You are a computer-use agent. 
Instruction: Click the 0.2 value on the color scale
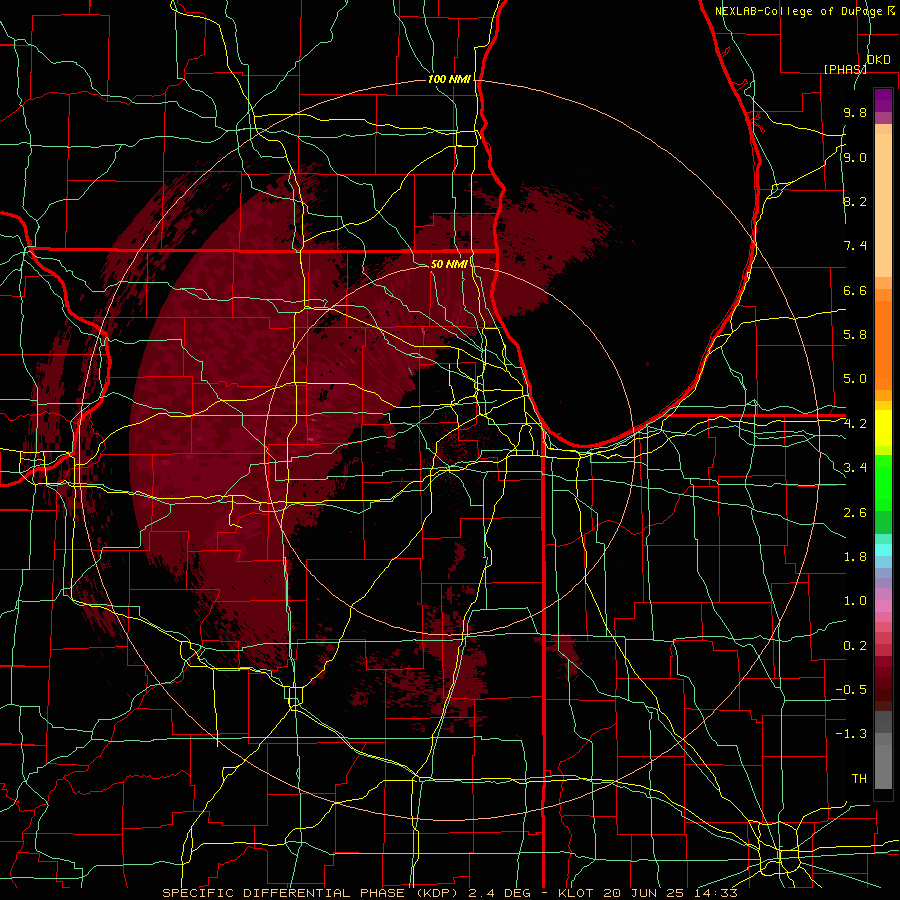point(855,646)
